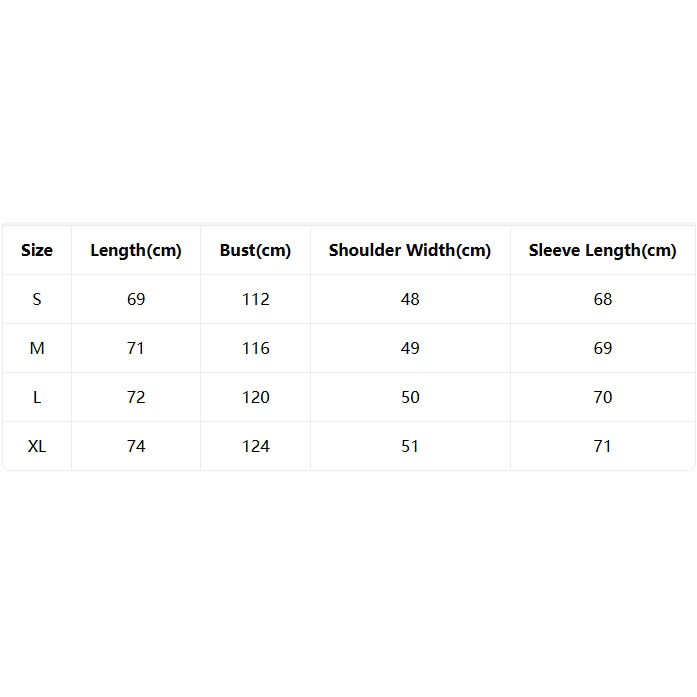Image resolution: width=697 pixels, height=697 pixels.
Task: Click the bust value 124
Action: pos(256,446)
